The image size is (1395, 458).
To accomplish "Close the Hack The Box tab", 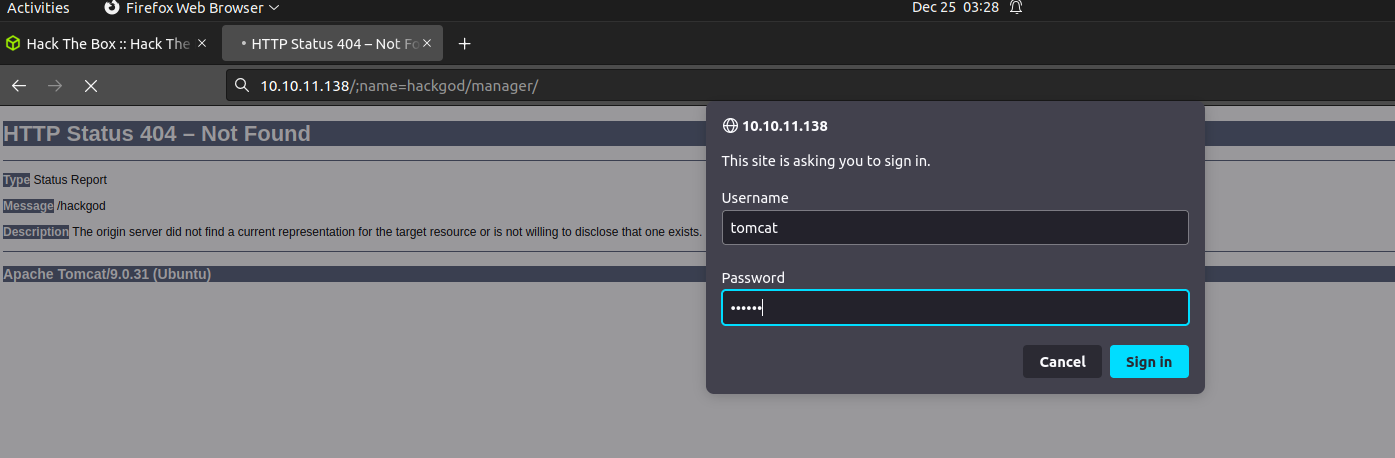I will (x=202, y=44).
